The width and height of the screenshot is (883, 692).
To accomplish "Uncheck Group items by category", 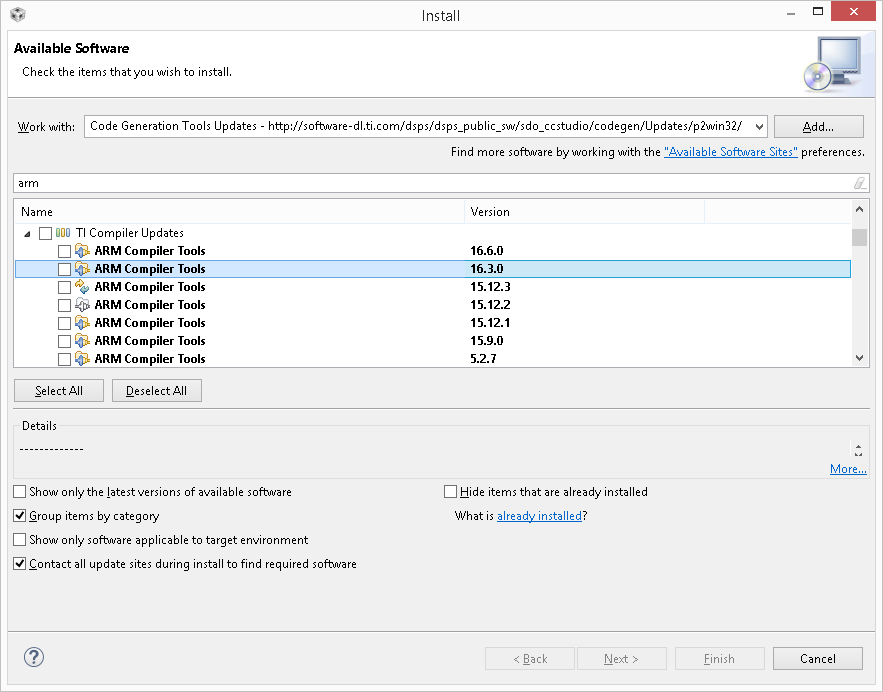I will (x=20, y=516).
